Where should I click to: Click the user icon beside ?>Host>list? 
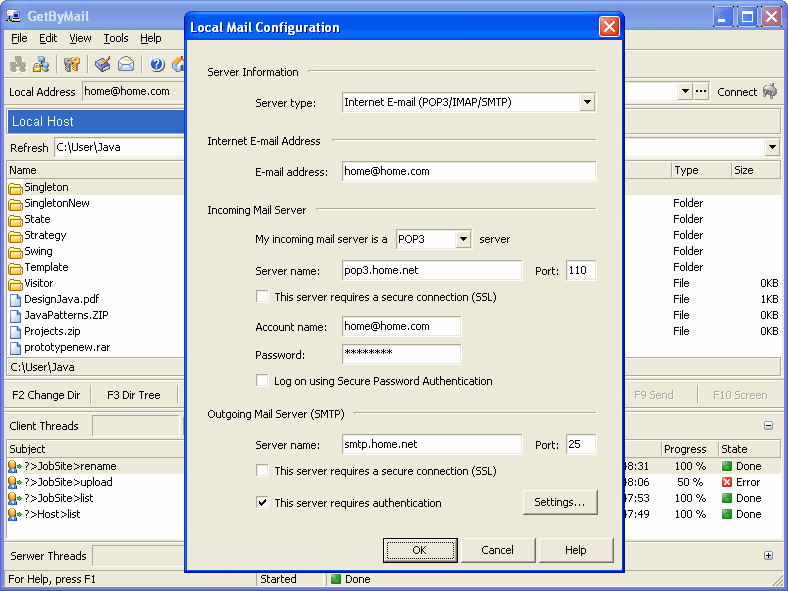coord(15,515)
